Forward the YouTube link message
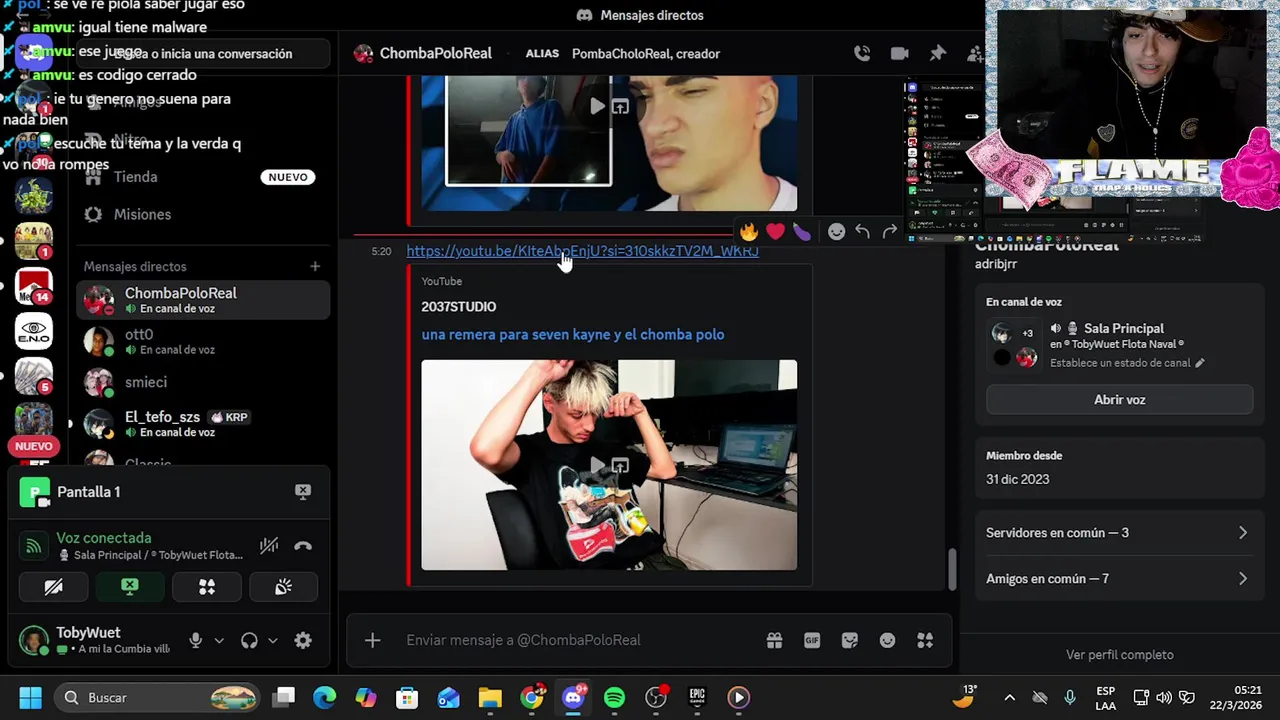1280x720 pixels. click(x=889, y=232)
